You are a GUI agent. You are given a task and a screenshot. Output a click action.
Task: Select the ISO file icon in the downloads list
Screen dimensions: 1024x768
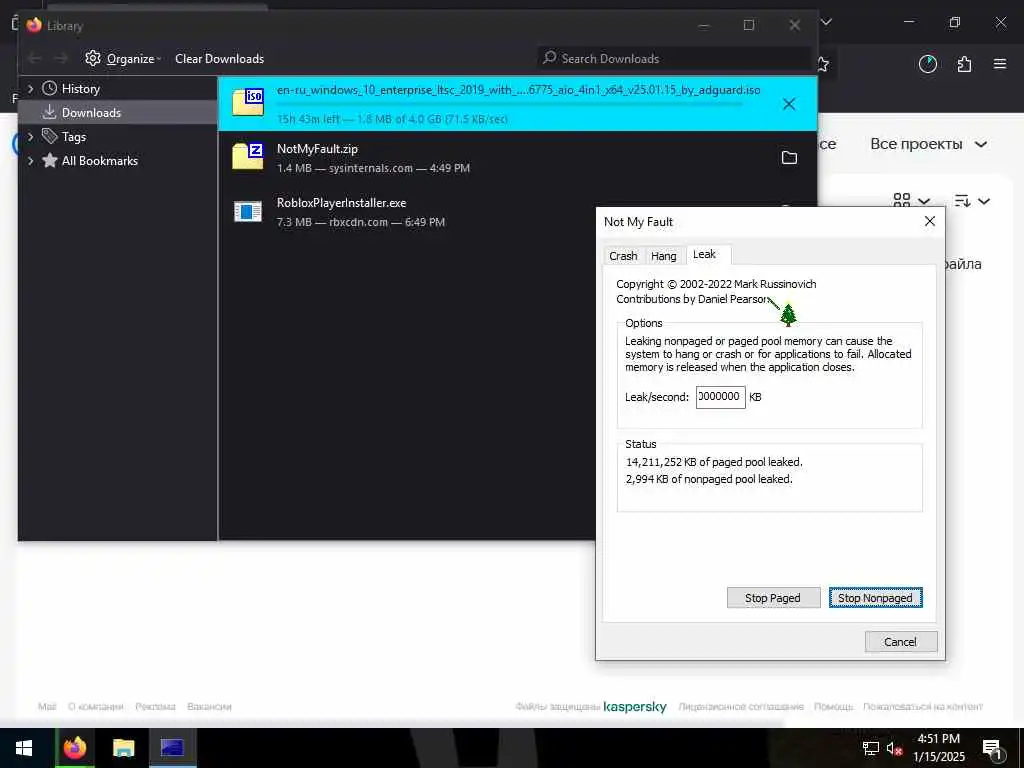(x=248, y=103)
